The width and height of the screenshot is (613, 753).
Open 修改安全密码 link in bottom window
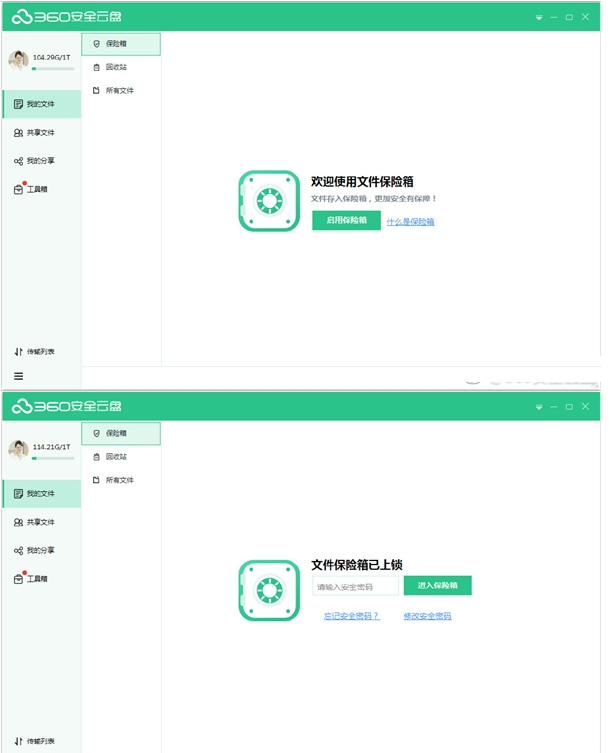coord(427,616)
